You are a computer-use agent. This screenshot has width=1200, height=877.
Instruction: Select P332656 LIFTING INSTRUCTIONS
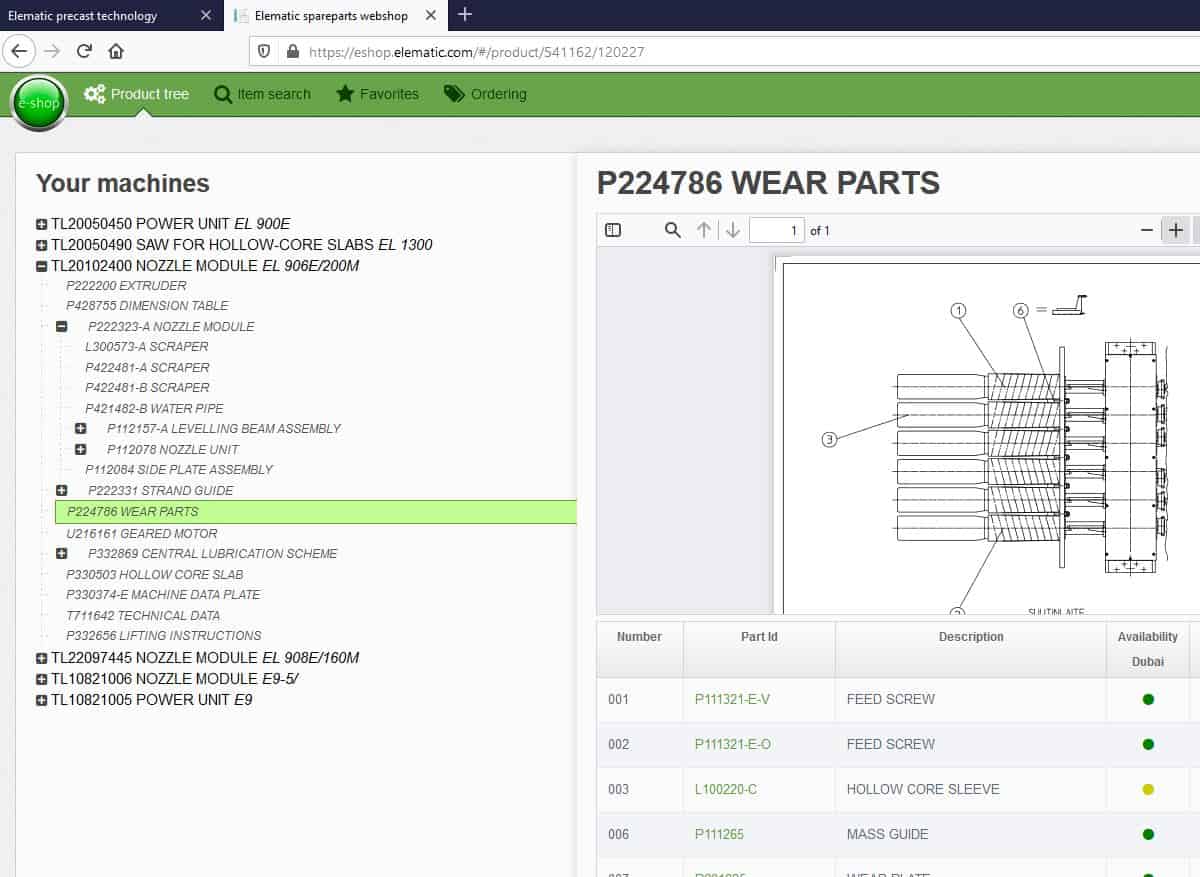[164, 635]
